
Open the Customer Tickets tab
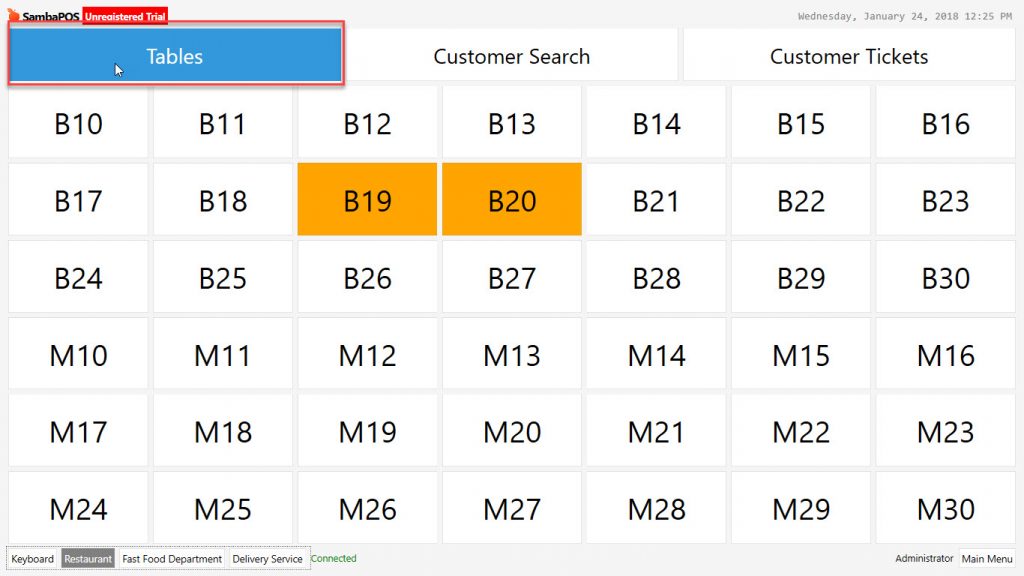click(848, 55)
